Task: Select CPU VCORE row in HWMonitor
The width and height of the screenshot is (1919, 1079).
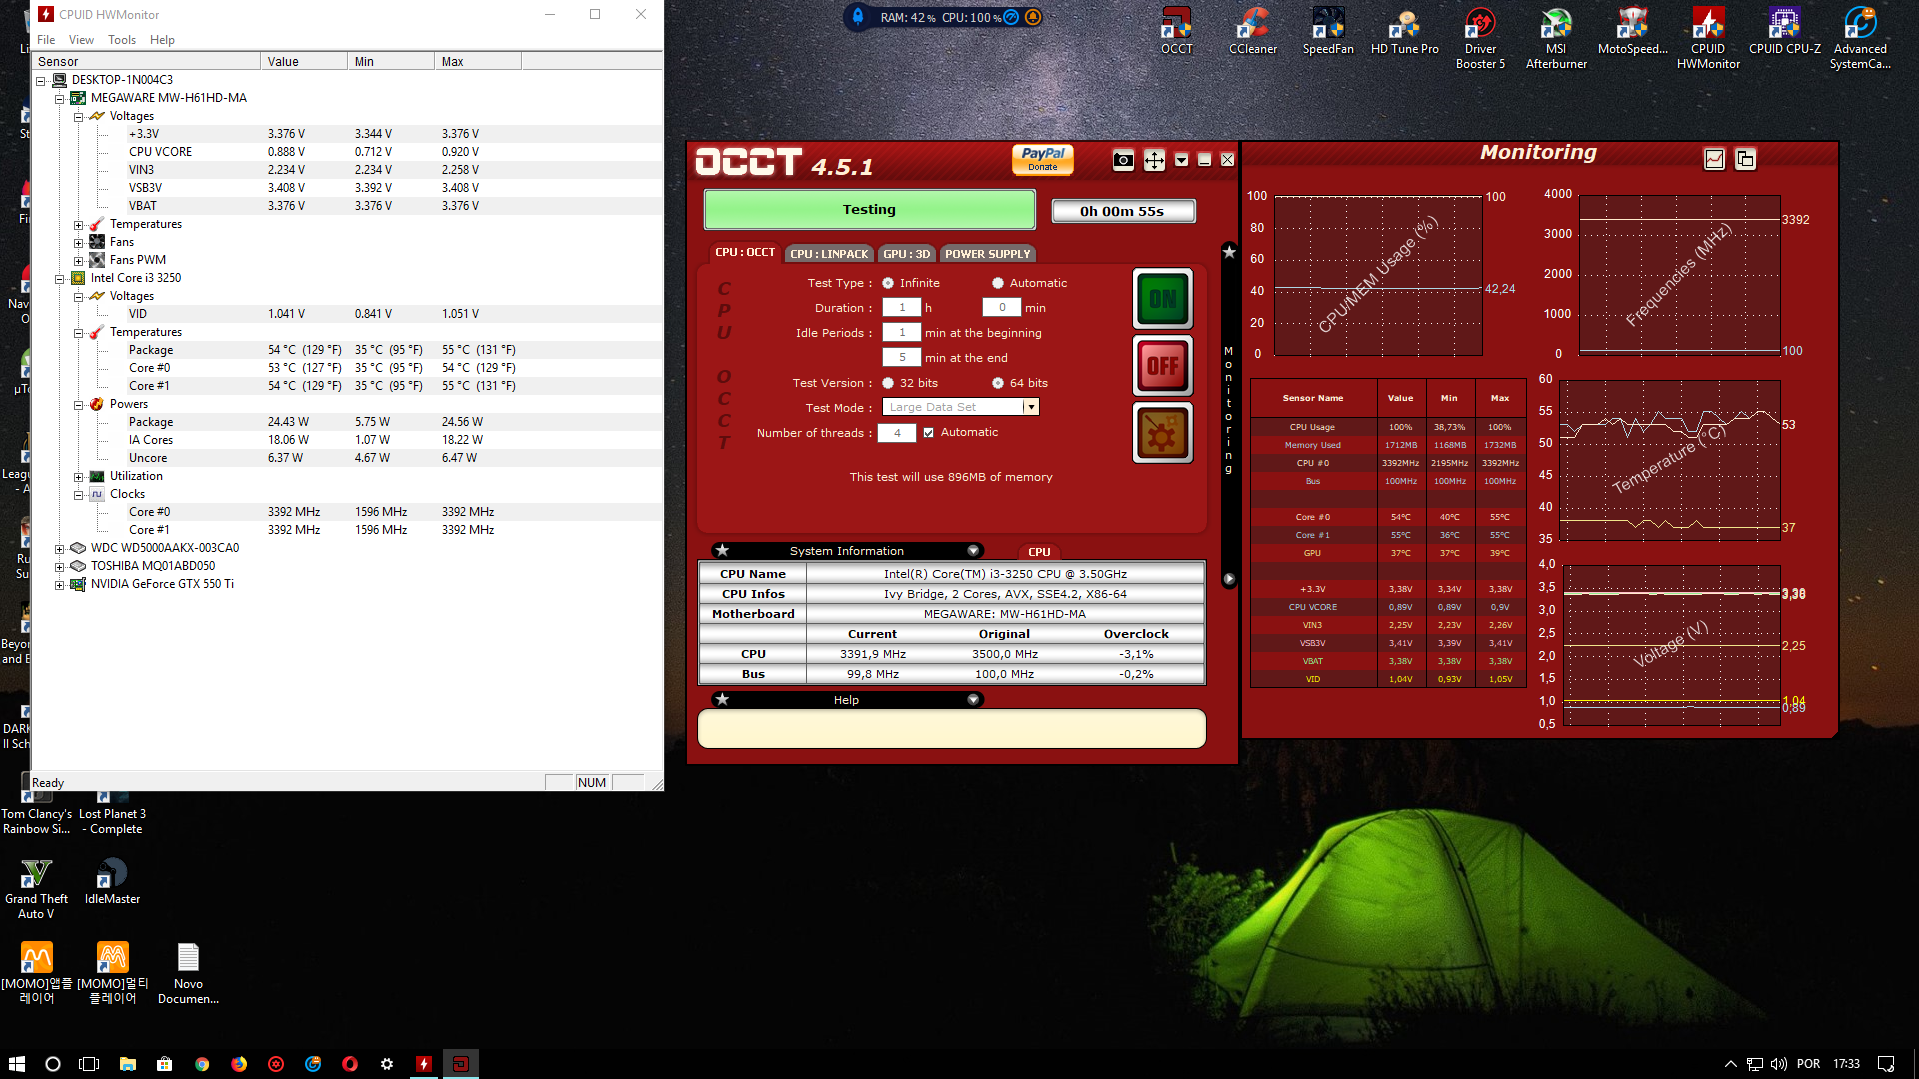Action: click(x=346, y=152)
